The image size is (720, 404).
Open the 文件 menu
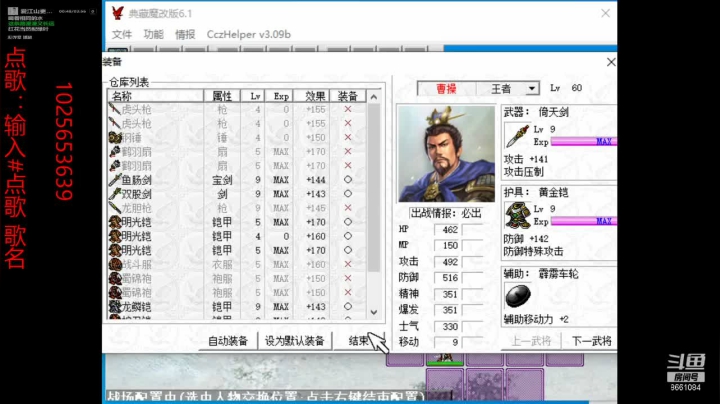[122, 34]
